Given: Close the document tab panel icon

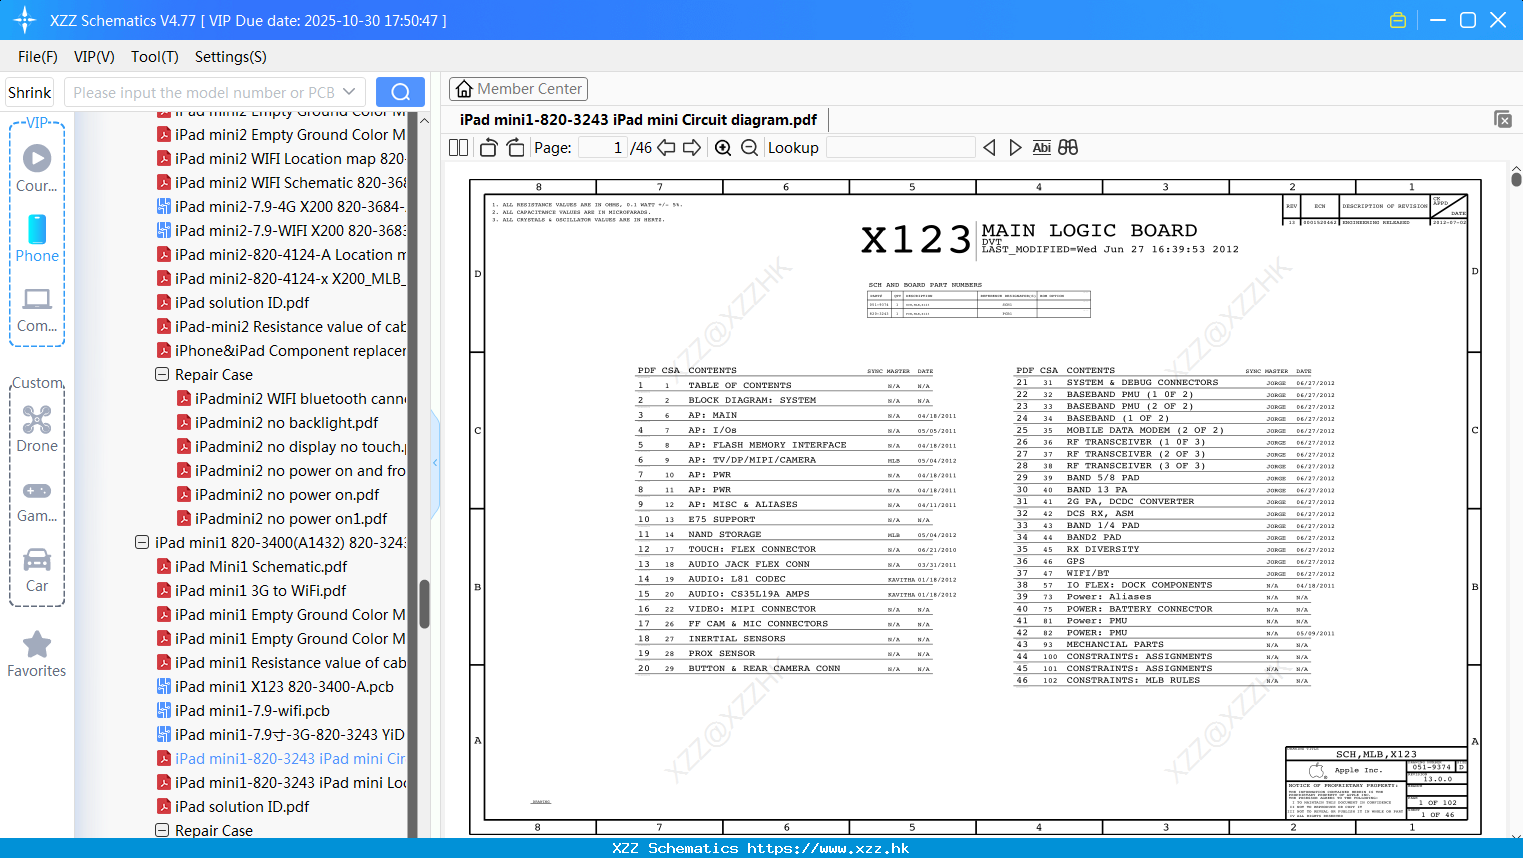Looking at the screenshot, I should coord(1503,119).
